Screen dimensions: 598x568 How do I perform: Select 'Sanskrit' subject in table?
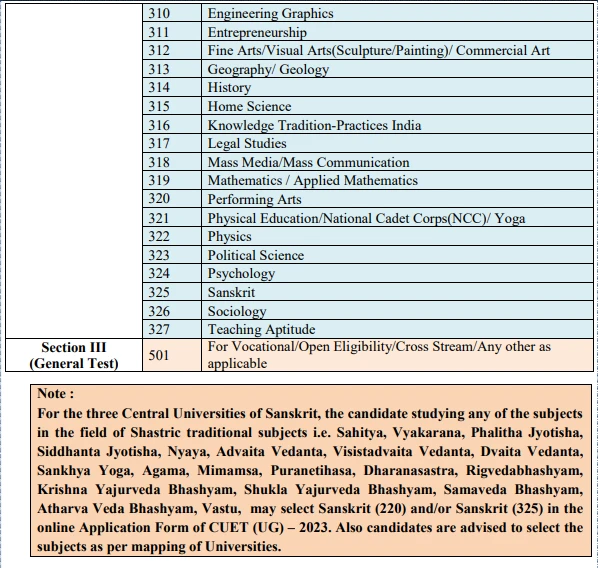coord(231,292)
